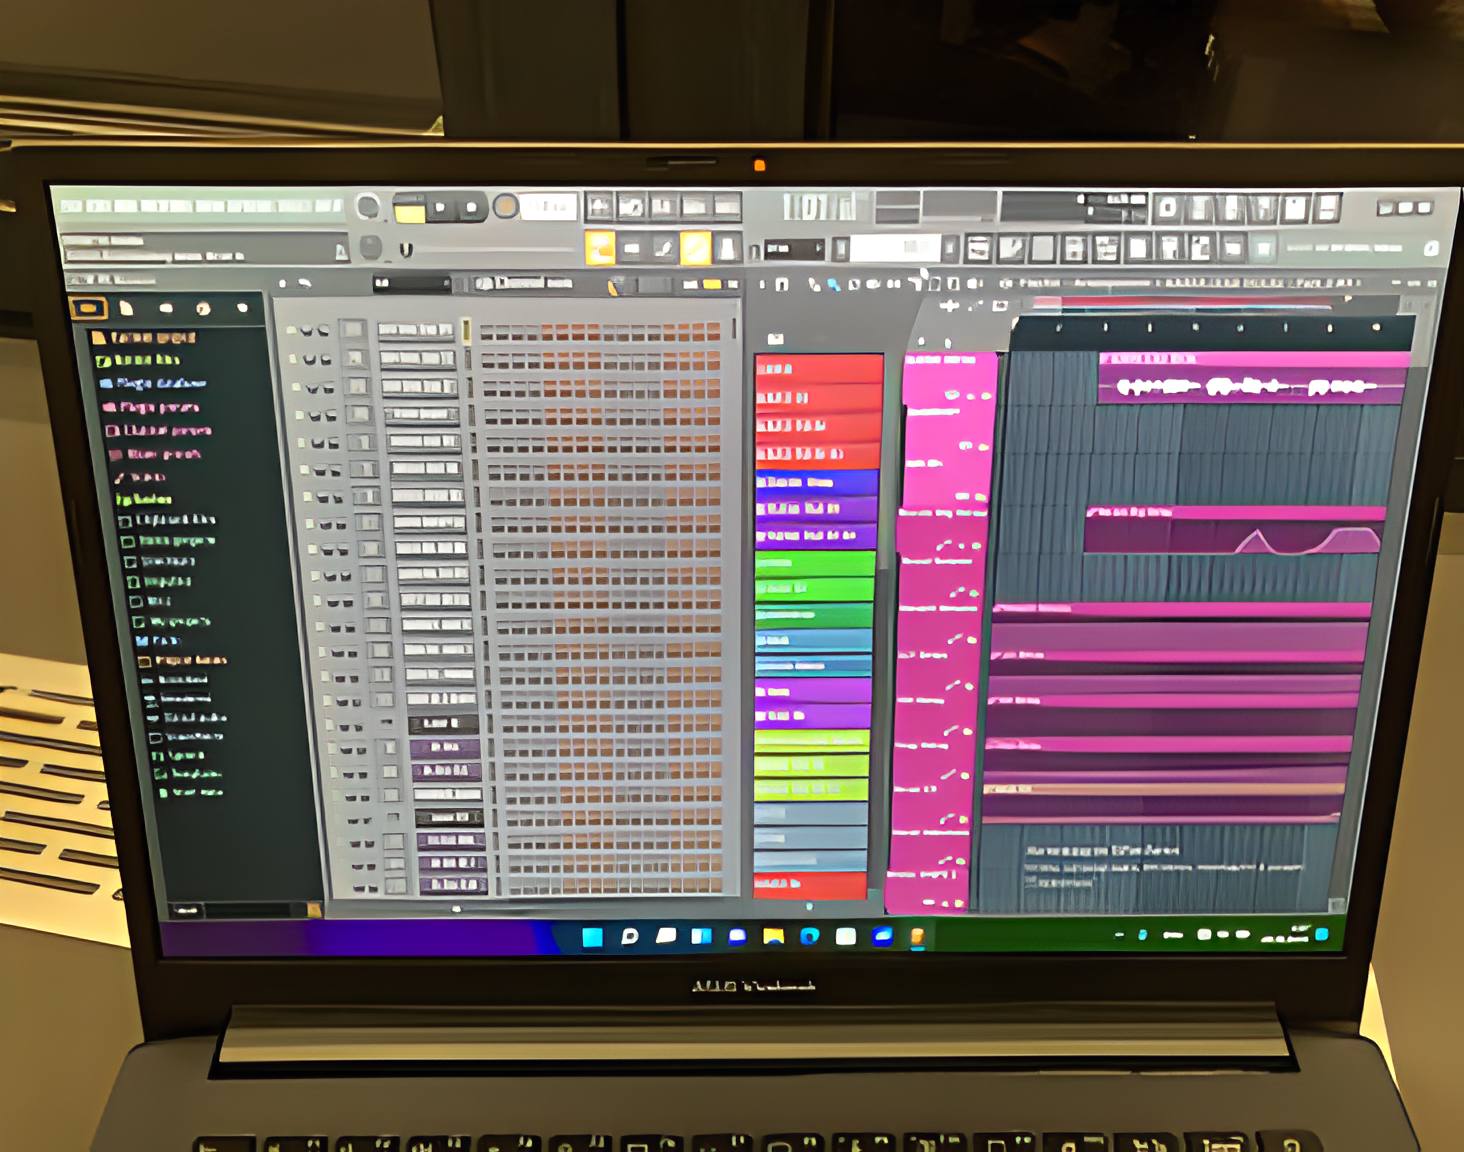Click the second file-shaped tab icon atop the Browser
This screenshot has width=1464, height=1152.
tap(127, 308)
